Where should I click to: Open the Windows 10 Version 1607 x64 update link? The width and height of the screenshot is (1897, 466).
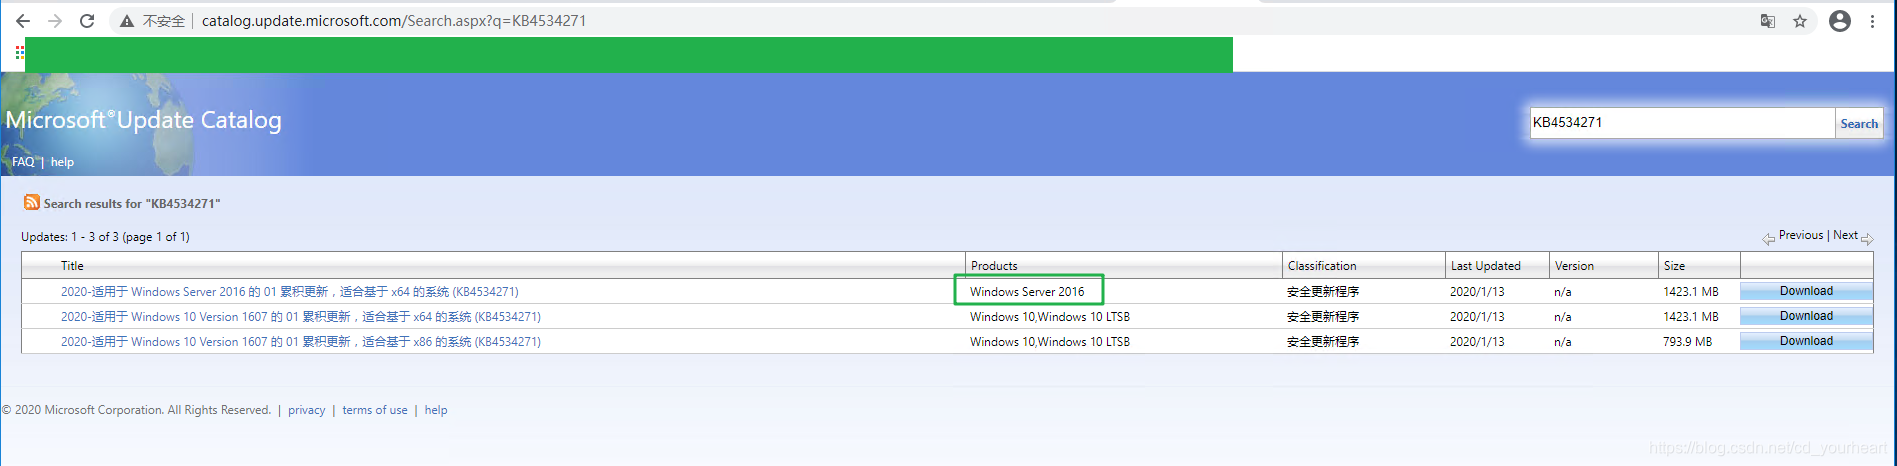[x=301, y=317]
